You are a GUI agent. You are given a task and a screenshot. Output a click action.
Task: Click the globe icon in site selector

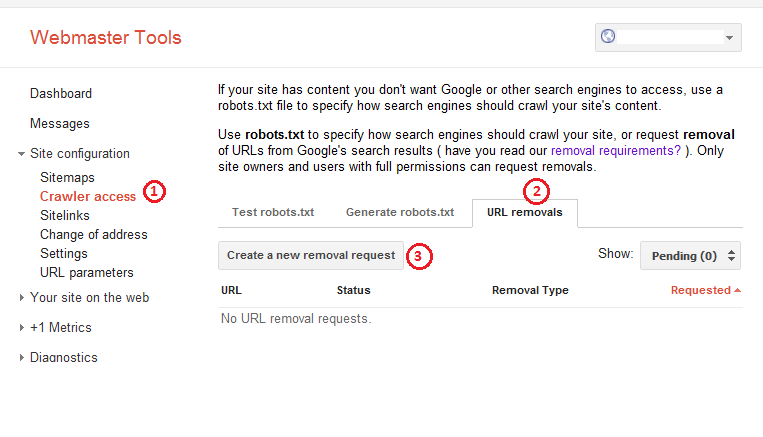[x=608, y=36]
